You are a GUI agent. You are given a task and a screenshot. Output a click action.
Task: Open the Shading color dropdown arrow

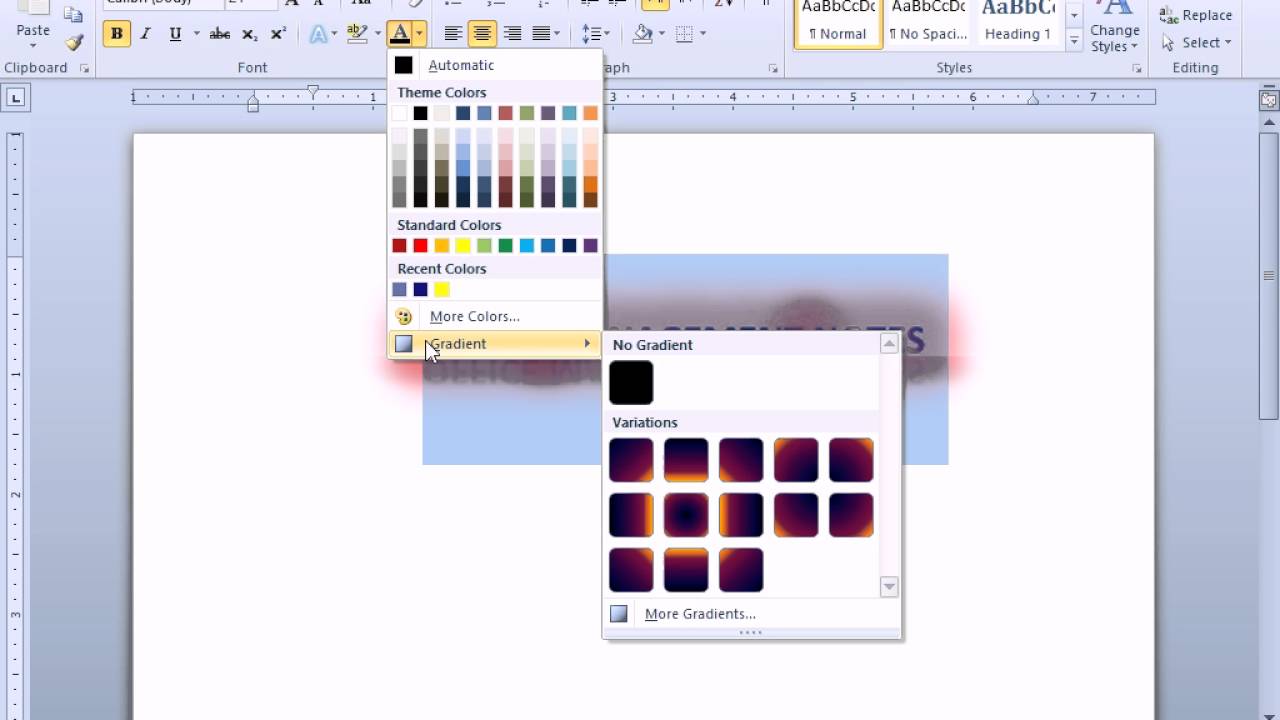point(662,34)
